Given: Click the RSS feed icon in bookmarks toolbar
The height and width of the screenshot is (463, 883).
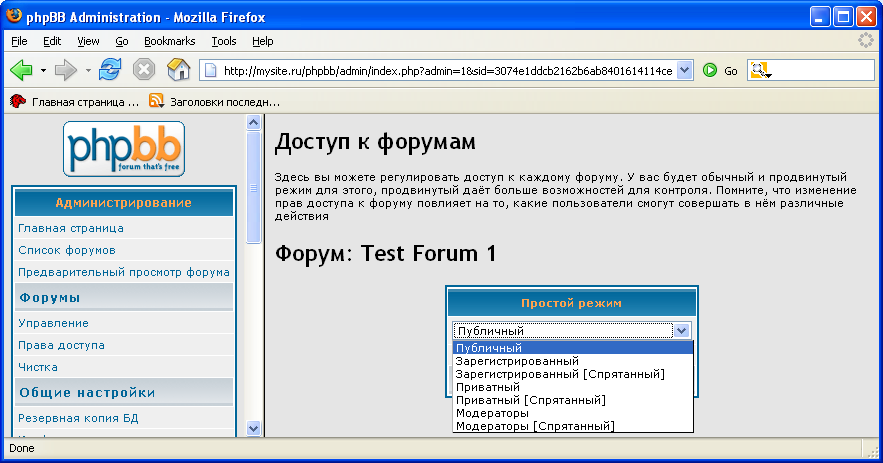Looking at the screenshot, I should pyautogui.click(x=156, y=101).
